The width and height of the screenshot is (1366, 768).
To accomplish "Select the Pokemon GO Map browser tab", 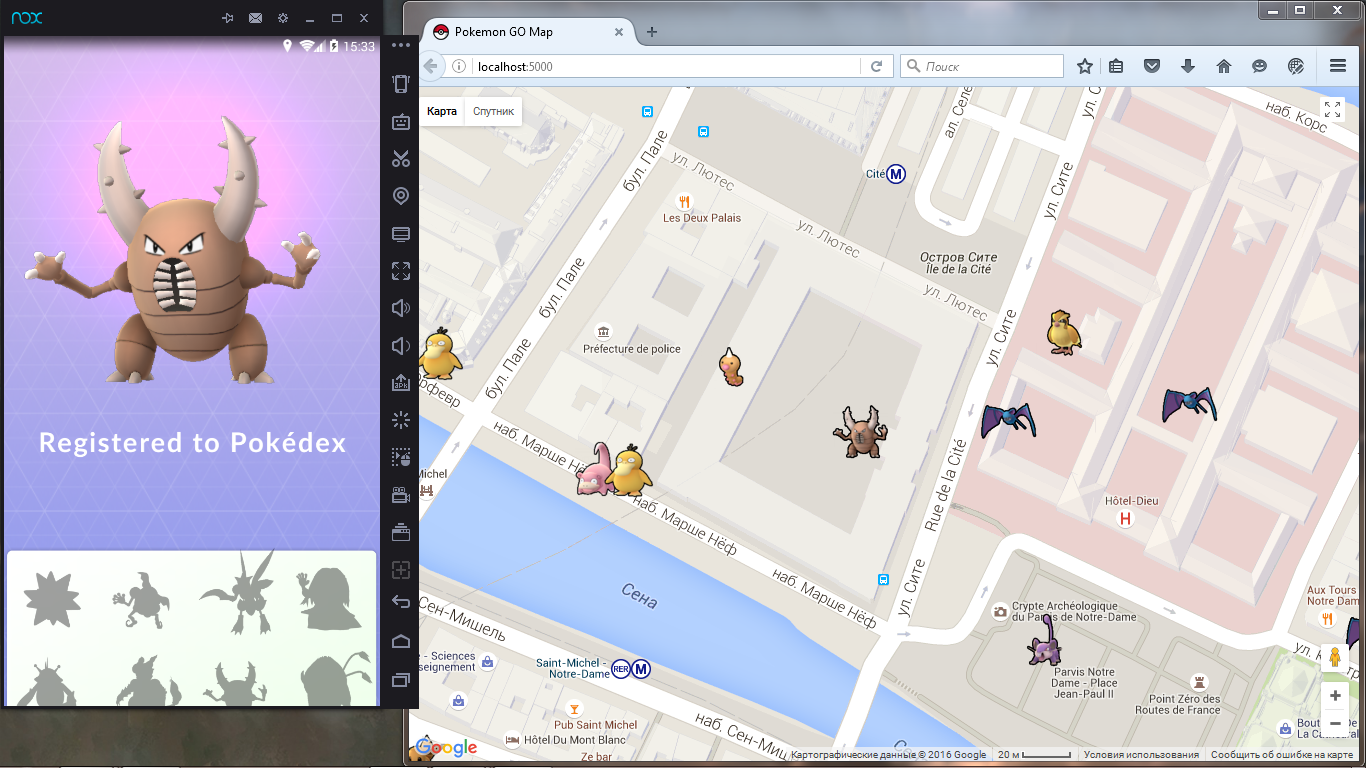I will pos(530,32).
